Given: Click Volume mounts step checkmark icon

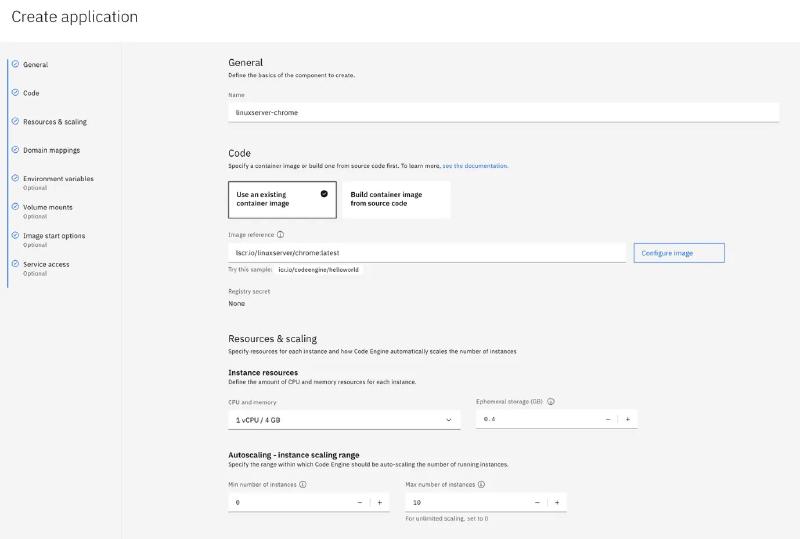Looking at the screenshot, I should [15, 207].
